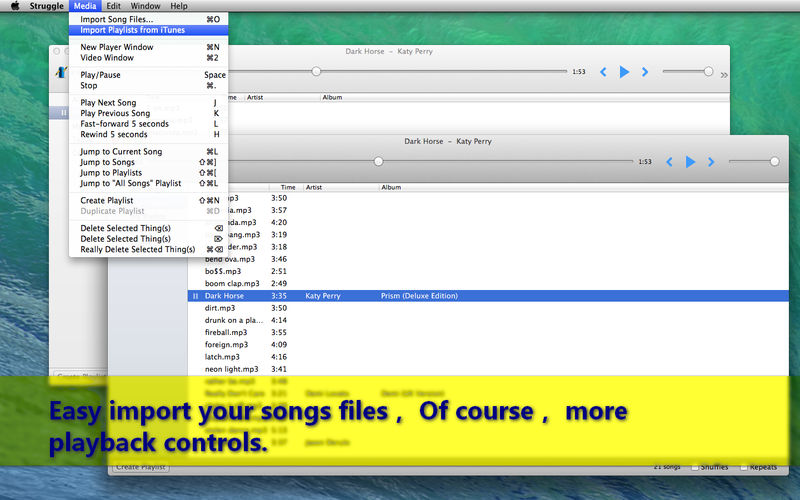Click elapsed time 1:53 in front window
Screen dimensions: 800x500
point(645,162)
